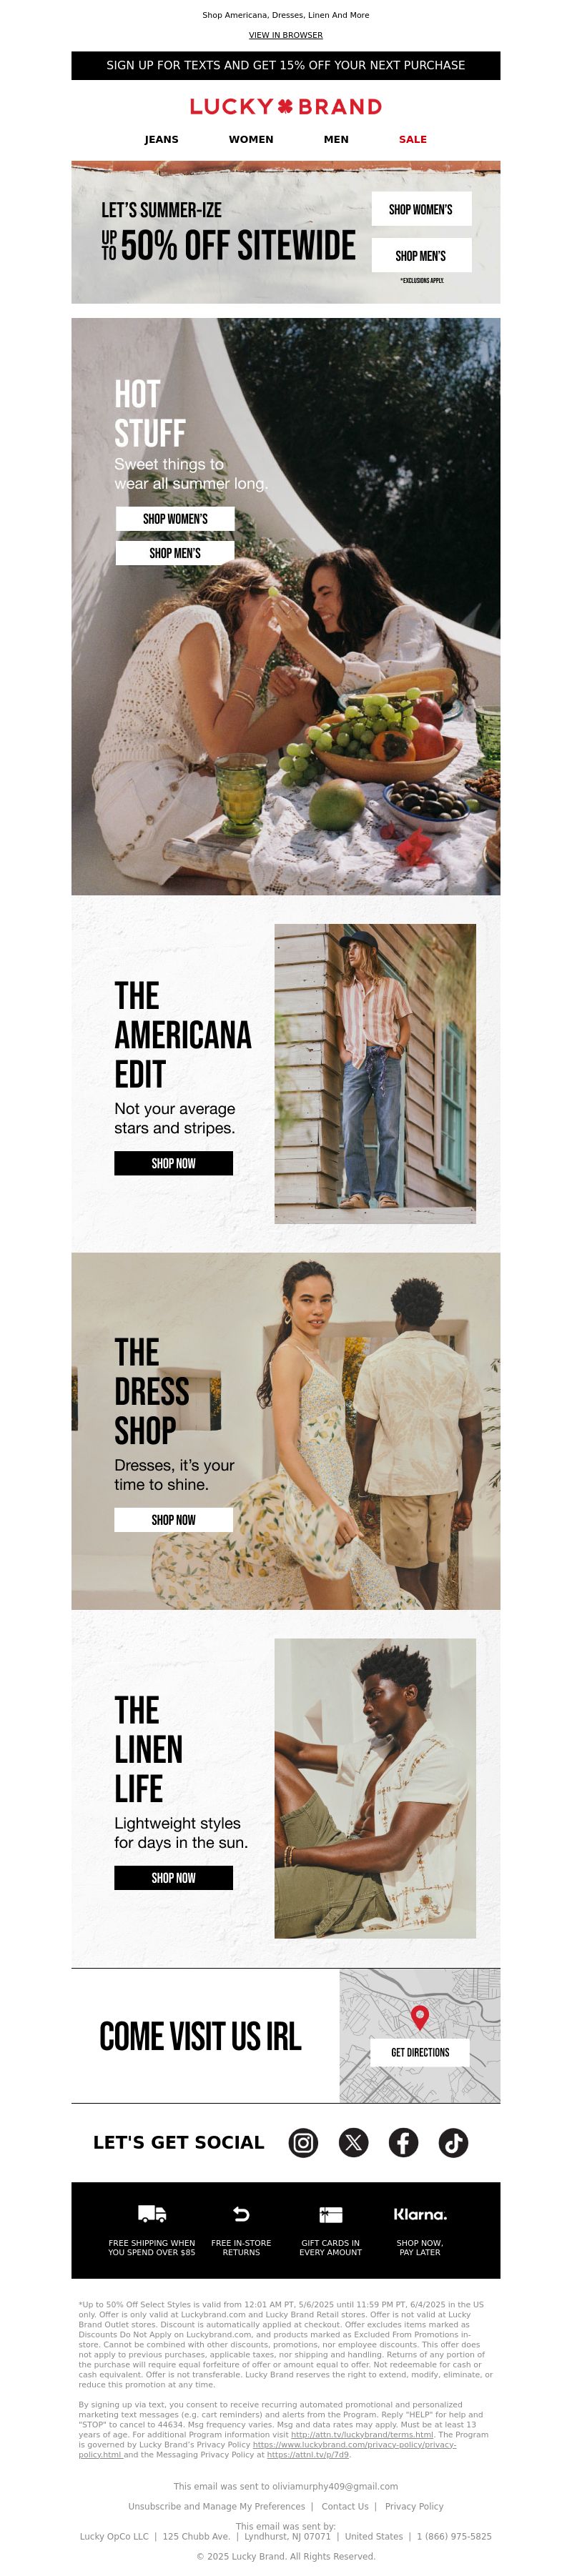The height and width of the screenshot is (2576, 572).
Task: Open Lucky Brand's Instagram page icon
Action: pyautogui.click(x=303, y=2142)
